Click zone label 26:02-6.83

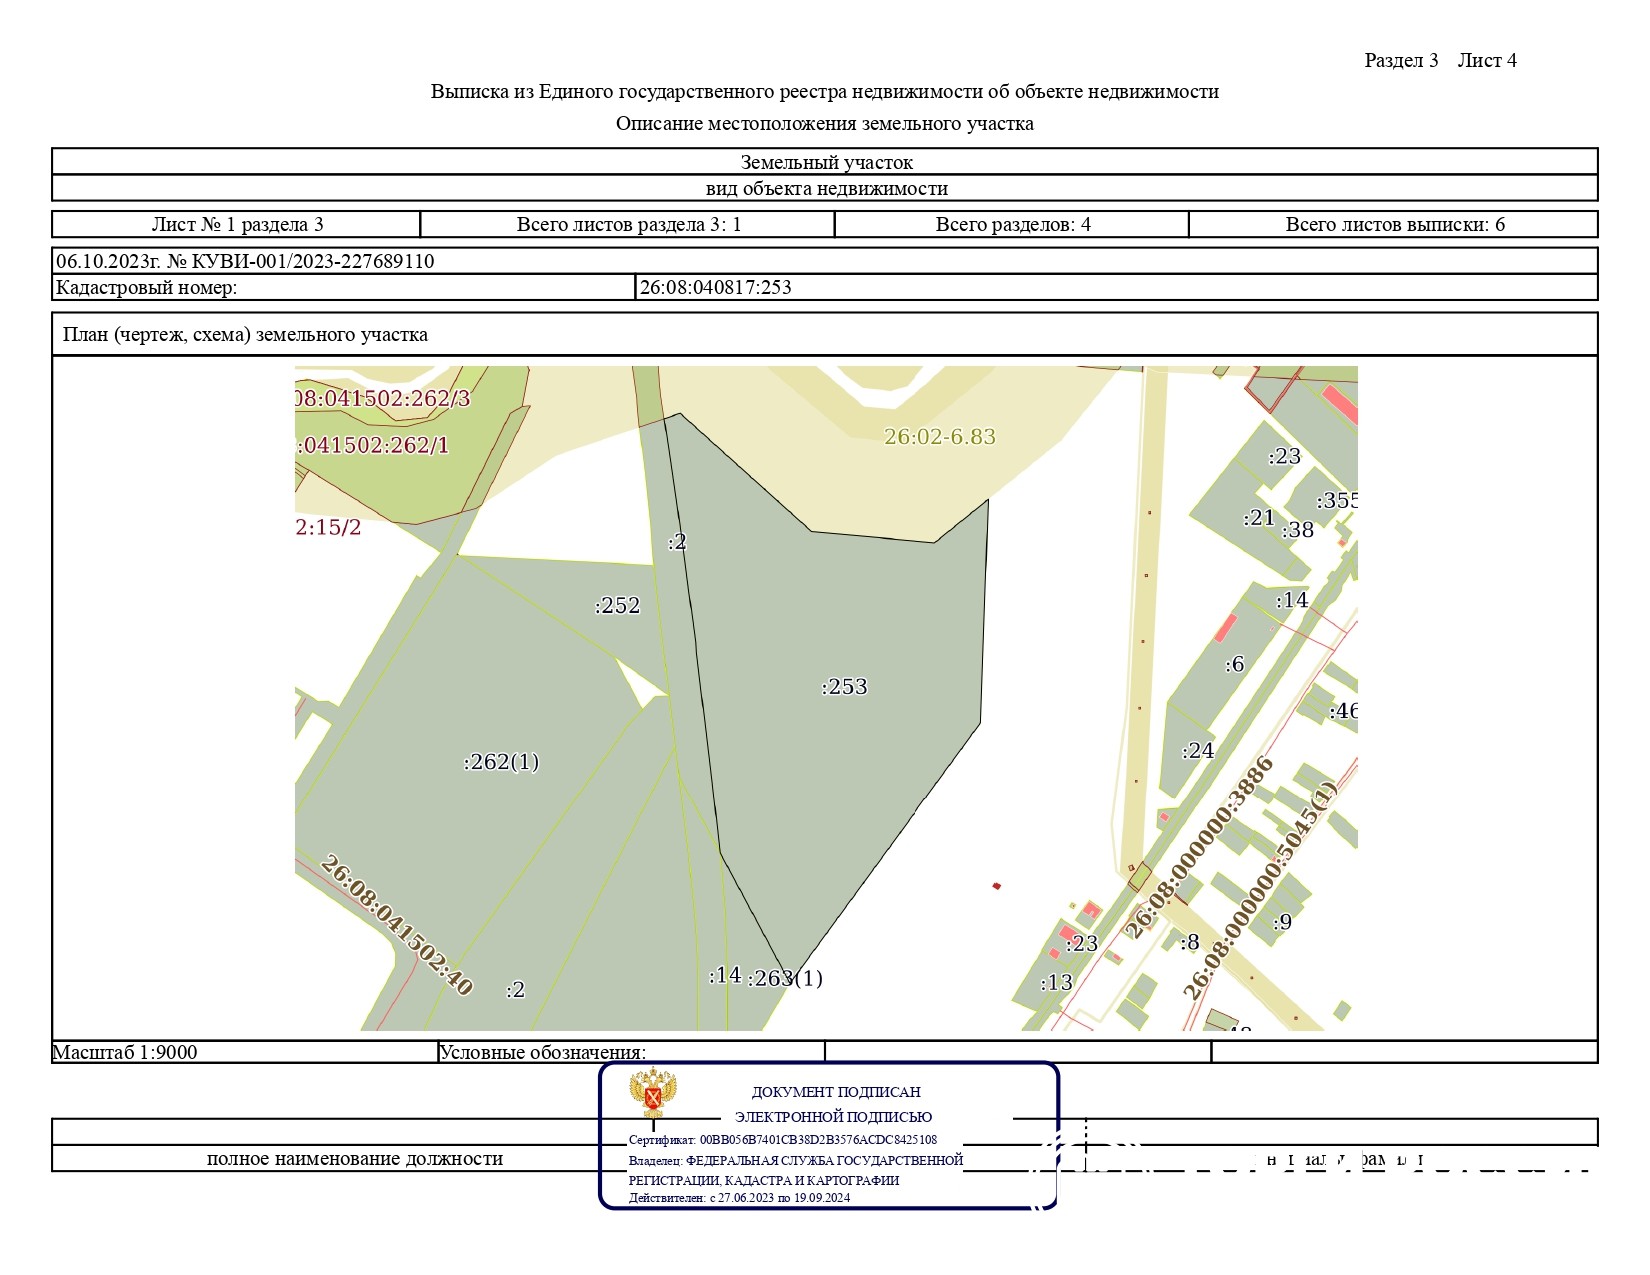tap(940, 437)
